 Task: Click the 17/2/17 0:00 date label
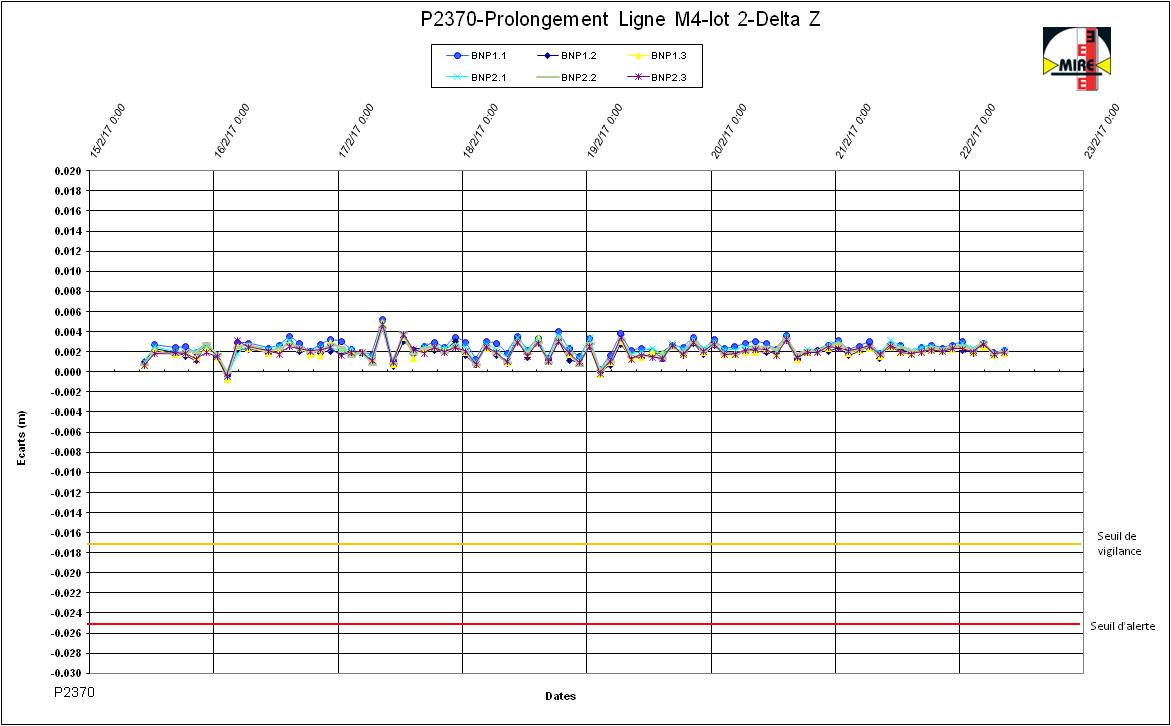click(x=356, y=131)
